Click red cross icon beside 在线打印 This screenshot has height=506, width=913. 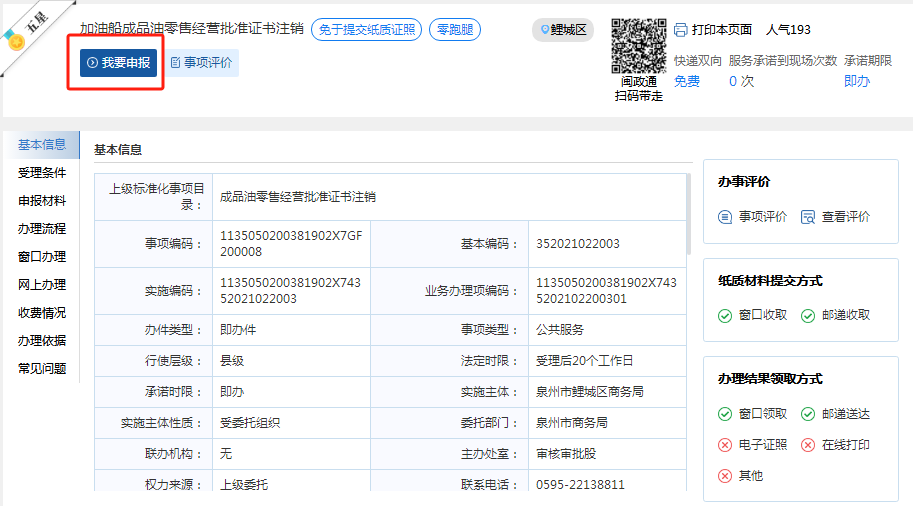point(808,445)
